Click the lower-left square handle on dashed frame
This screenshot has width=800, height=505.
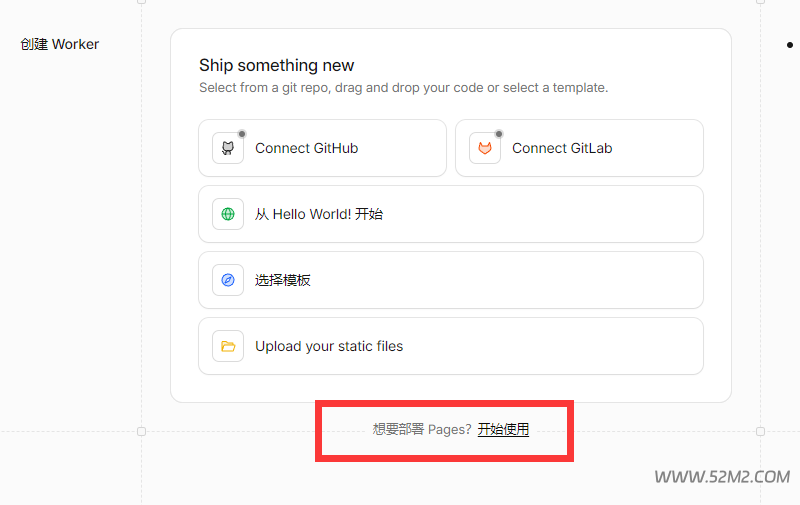[x=141, y=432]
